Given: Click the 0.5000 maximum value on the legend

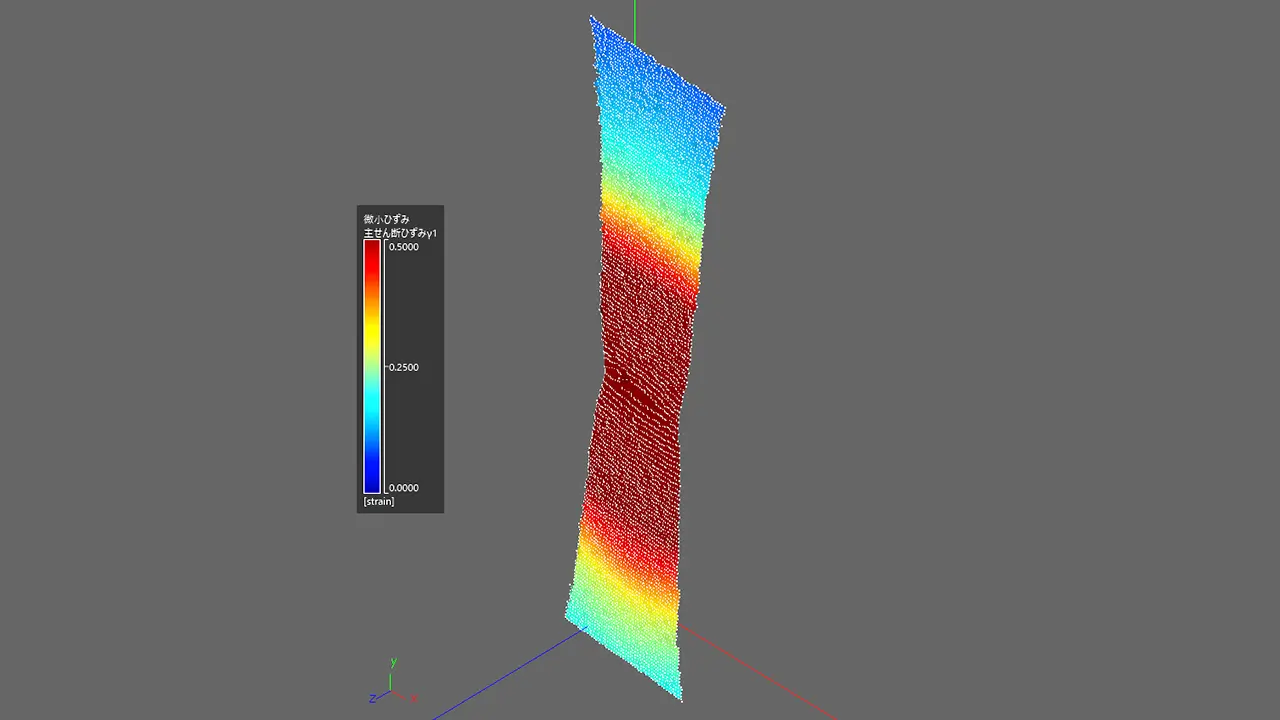Looking at the screenshot, I should (404, 247).
